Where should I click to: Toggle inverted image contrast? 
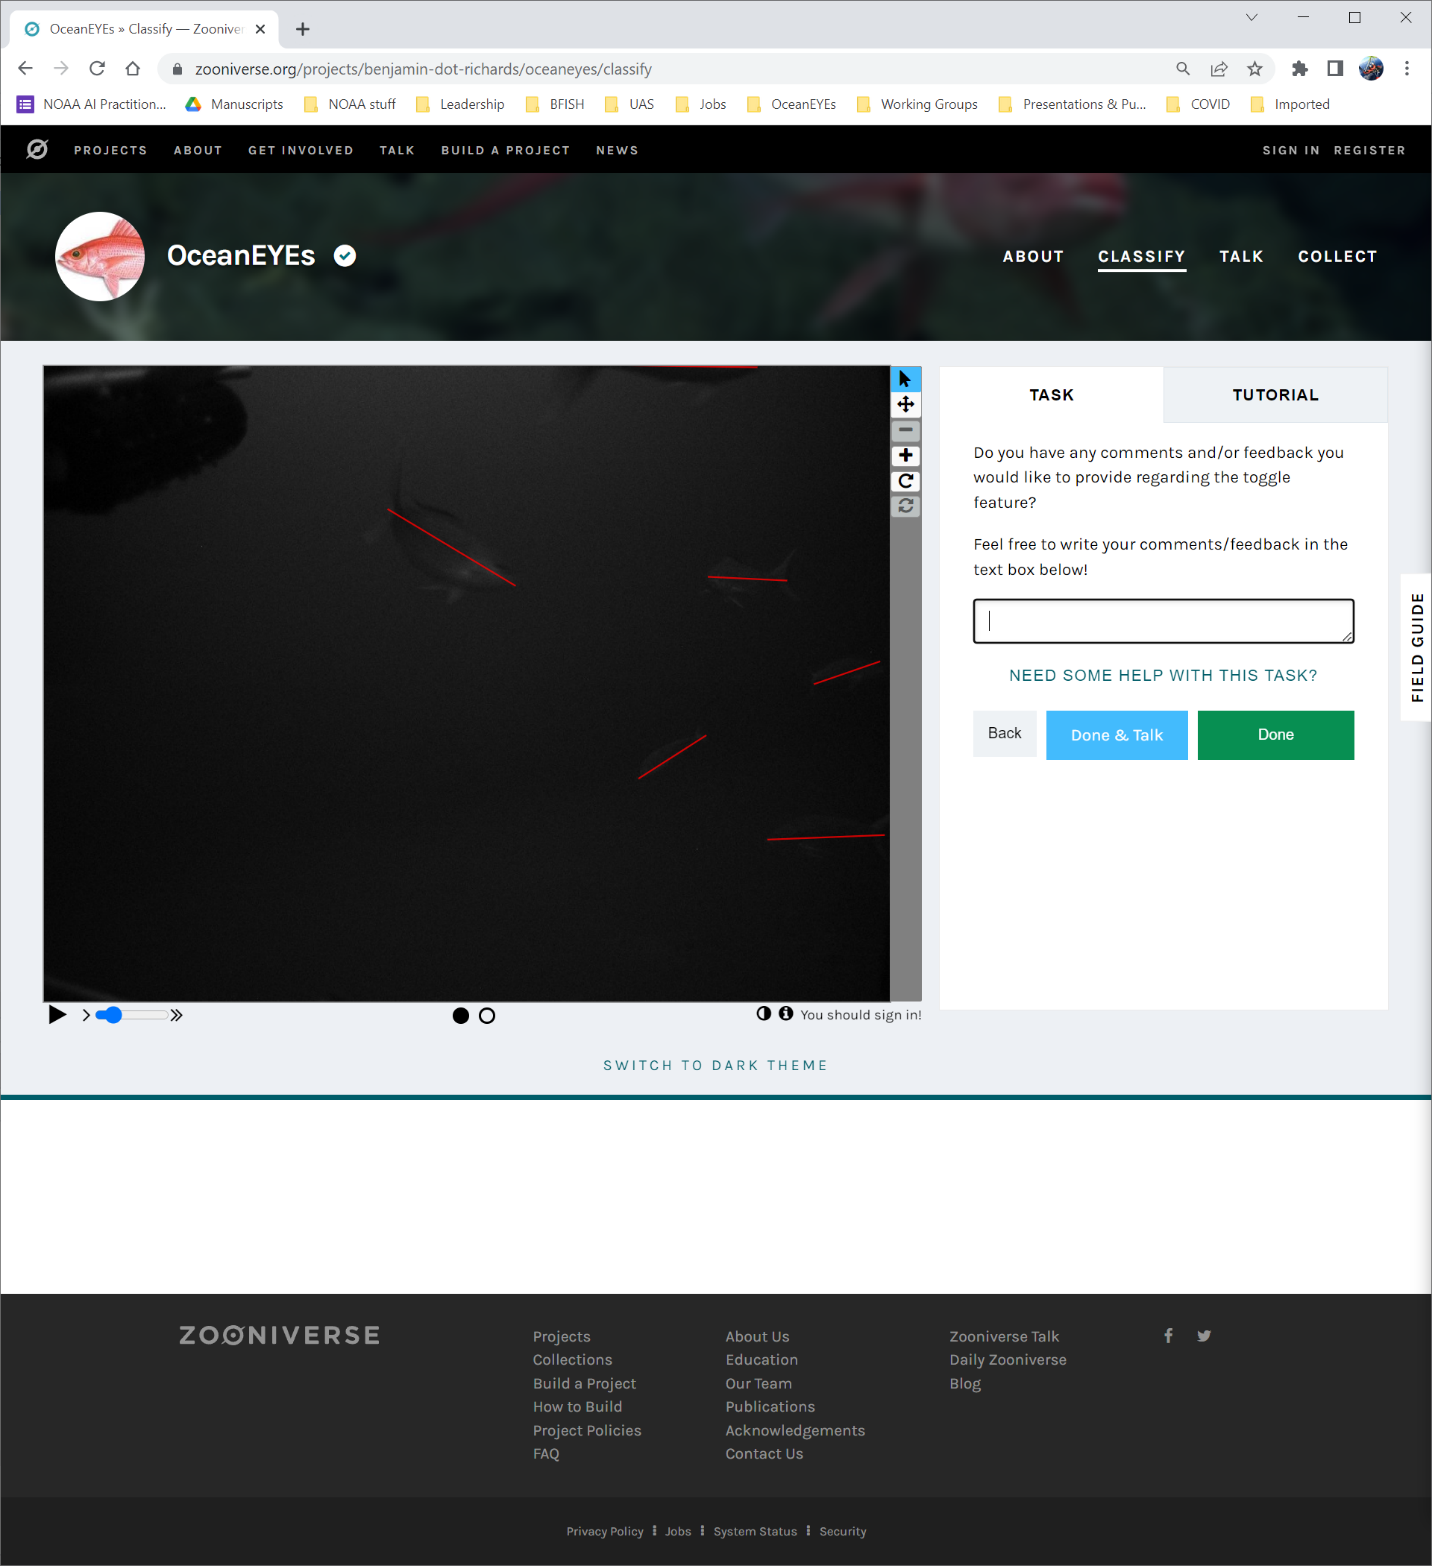764,1013
